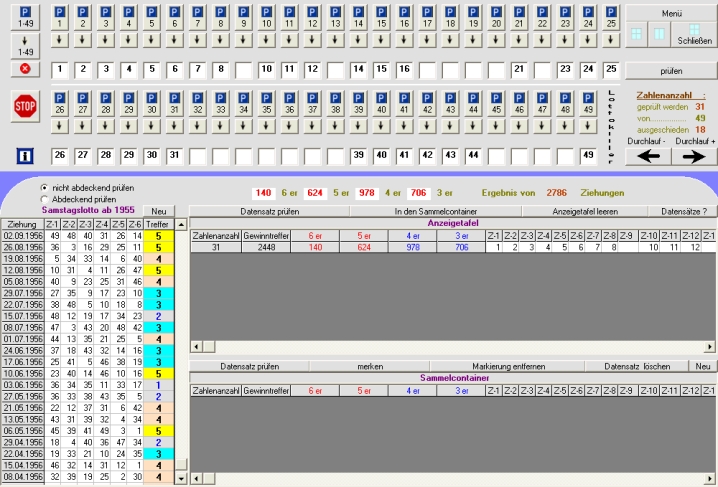
Task: Click the blue info icon
Action: point(25,156)
